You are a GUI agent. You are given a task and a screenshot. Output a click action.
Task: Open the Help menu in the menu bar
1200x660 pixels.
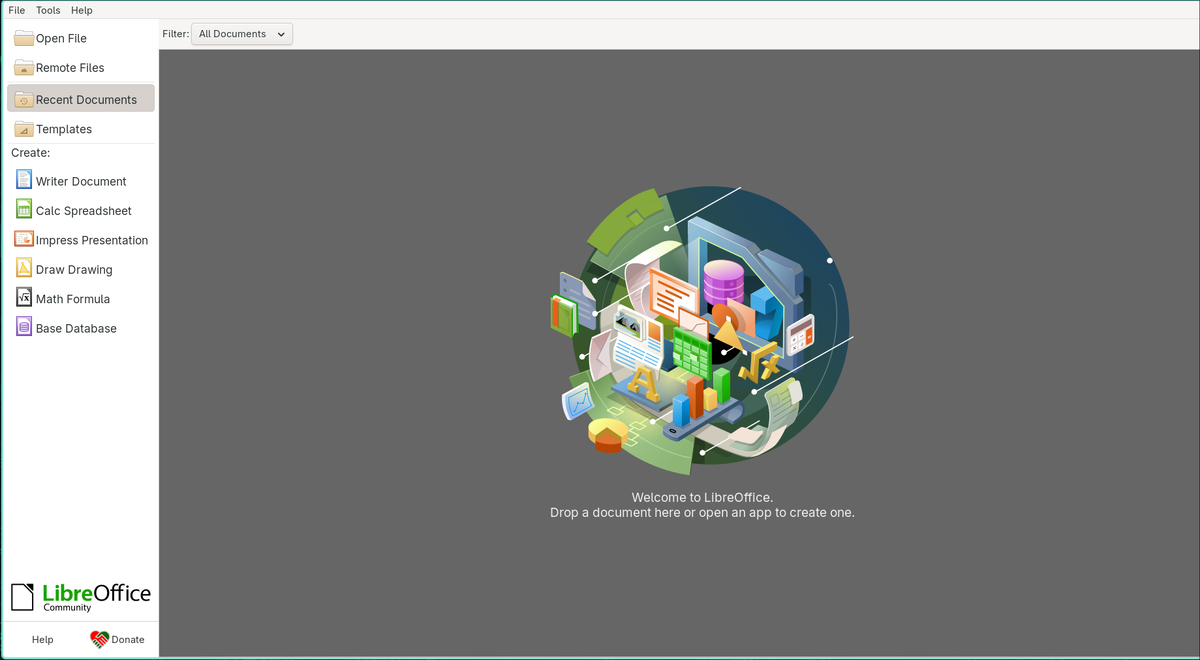point(82,10)
